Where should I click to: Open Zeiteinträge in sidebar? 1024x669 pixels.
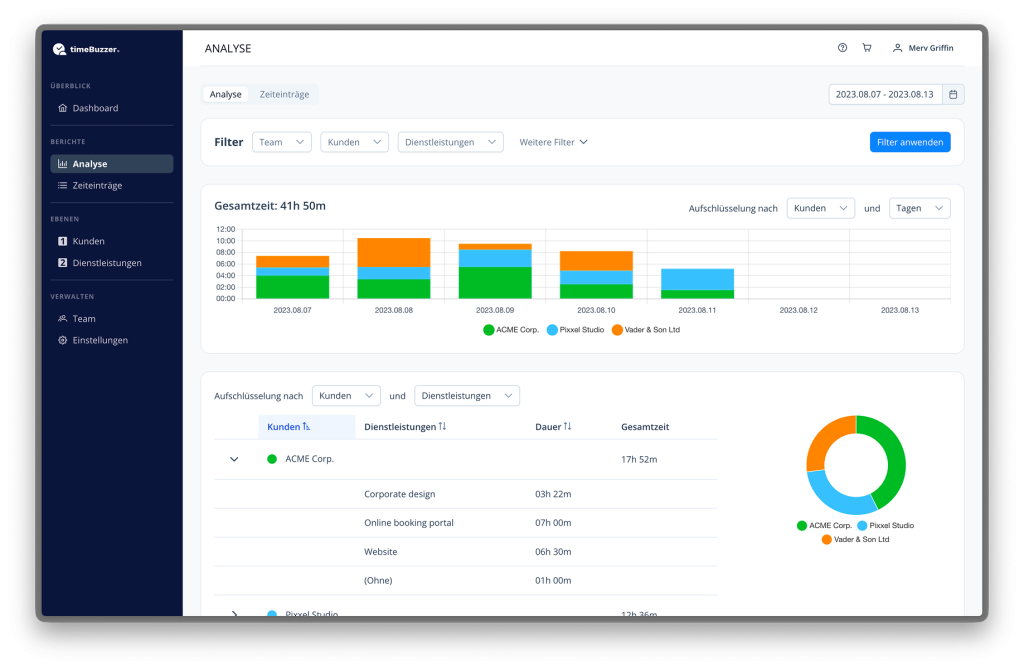click(x=112, y=186)
